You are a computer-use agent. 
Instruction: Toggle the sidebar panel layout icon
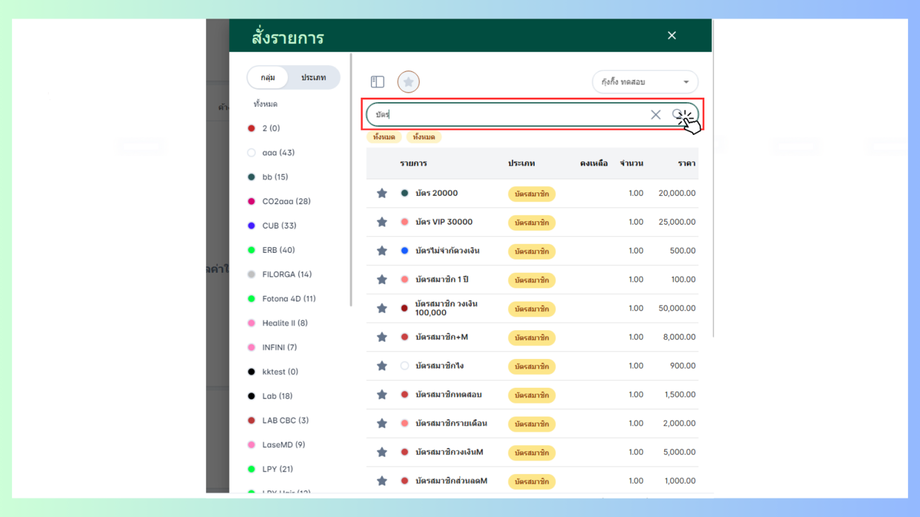tap(377, 82)
